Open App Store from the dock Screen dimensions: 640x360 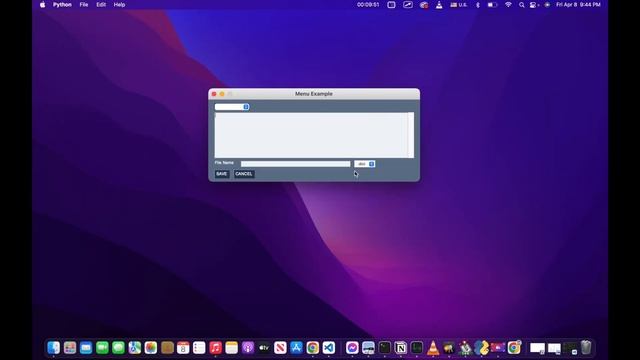[x=296, y=348]
